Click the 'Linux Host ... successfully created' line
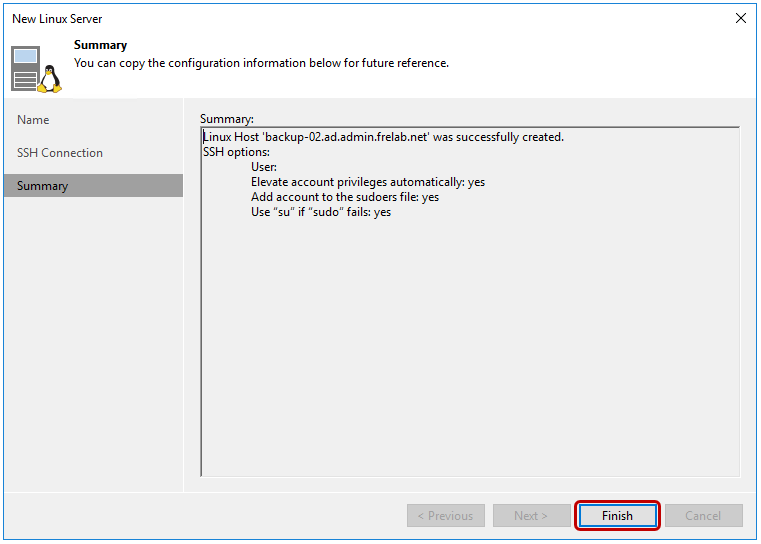 coord(383,137)
